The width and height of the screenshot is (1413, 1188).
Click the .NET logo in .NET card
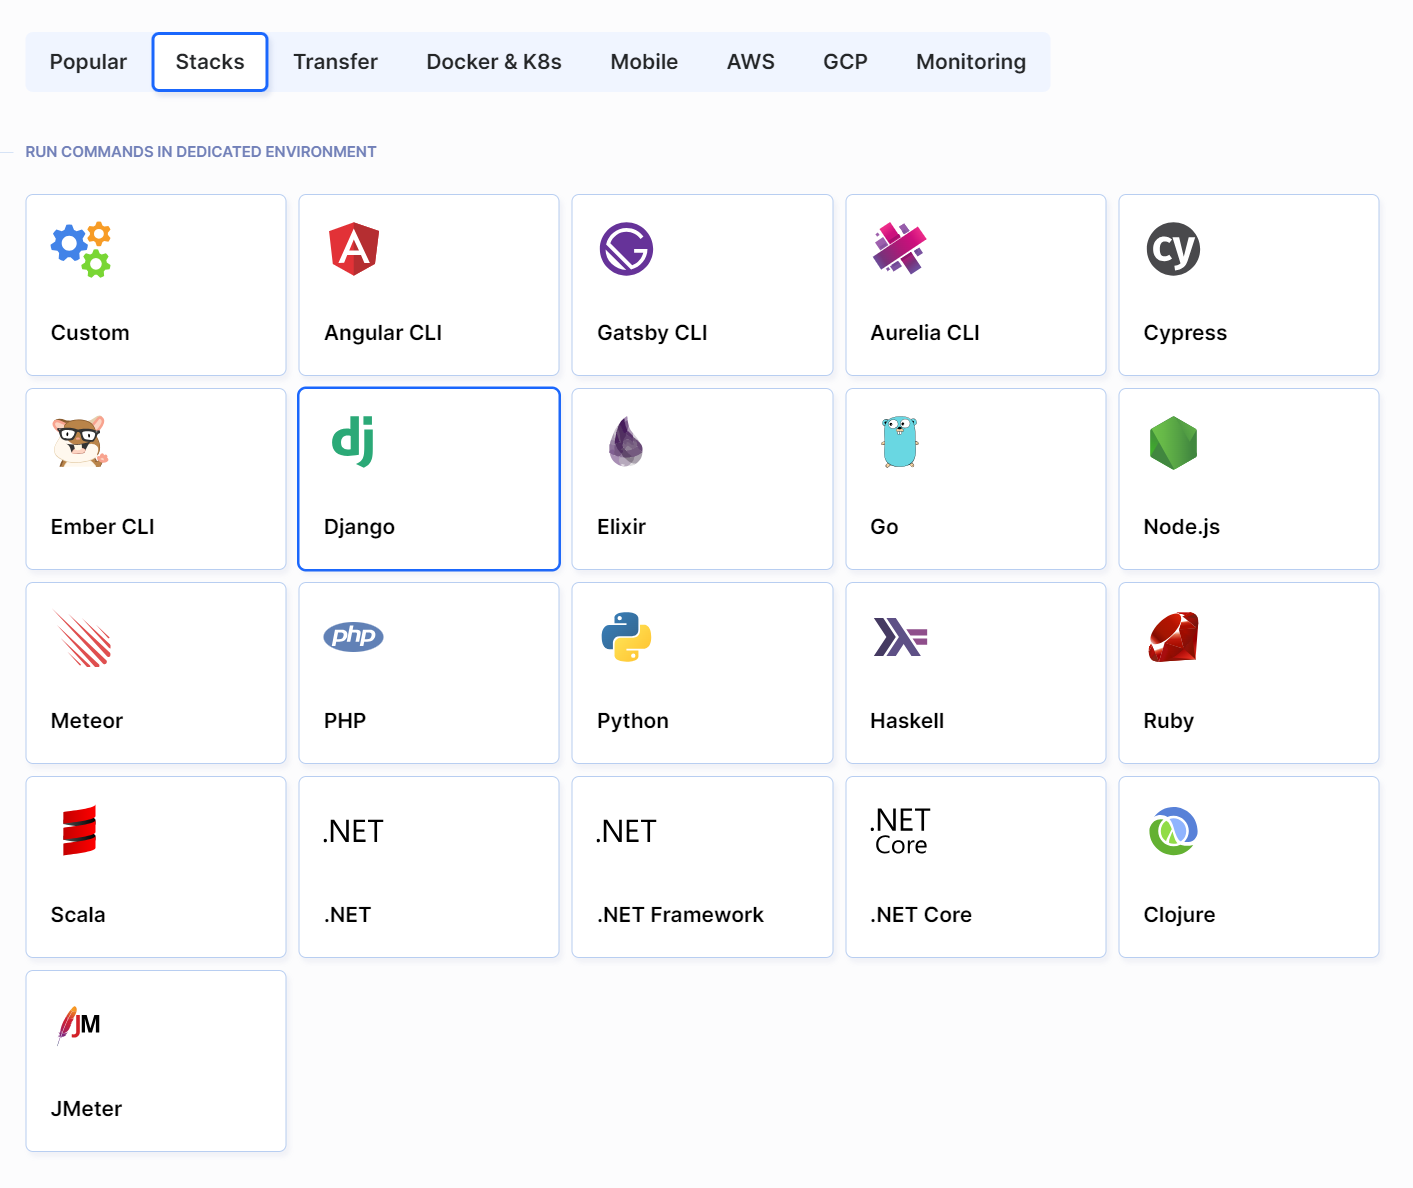pyautogui.click(x=353, y=831)
